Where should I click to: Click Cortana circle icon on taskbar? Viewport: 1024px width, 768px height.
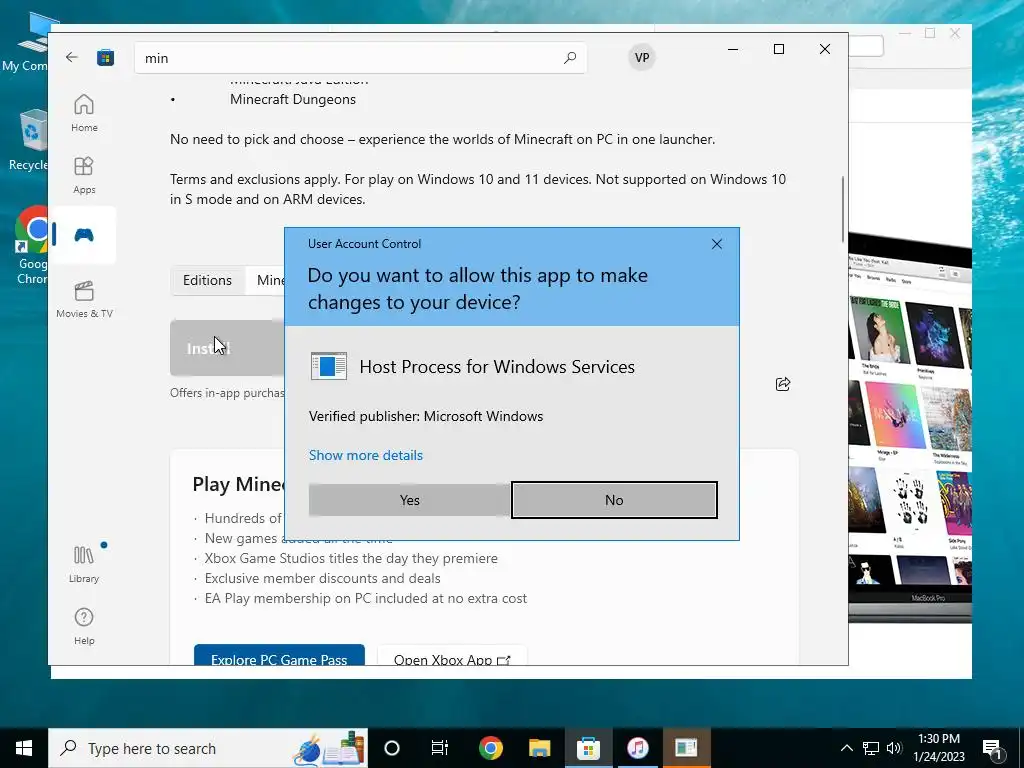tap(392, 748)
